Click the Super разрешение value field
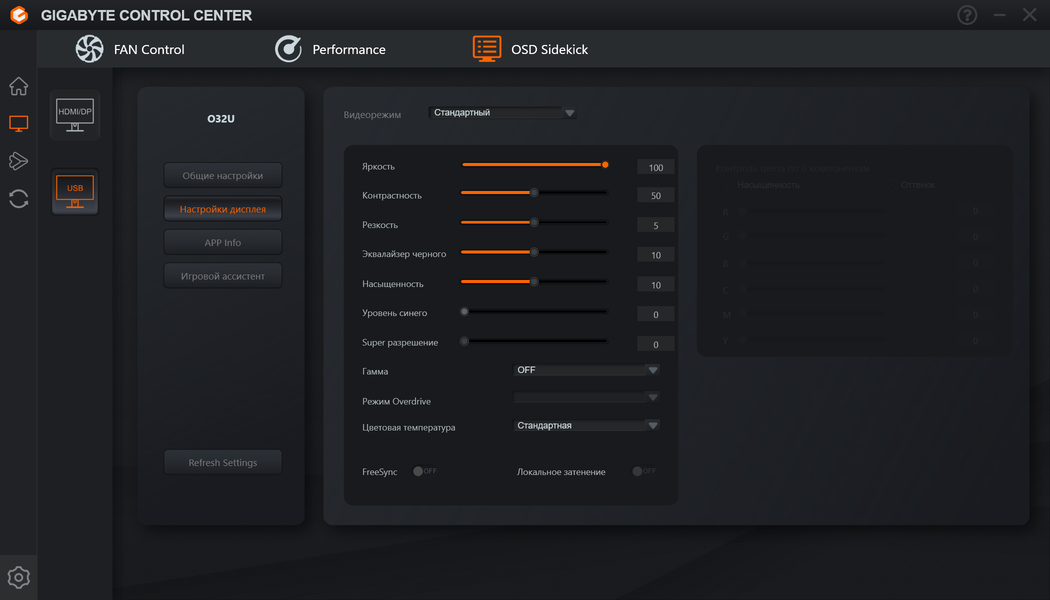 pos(656,344)
